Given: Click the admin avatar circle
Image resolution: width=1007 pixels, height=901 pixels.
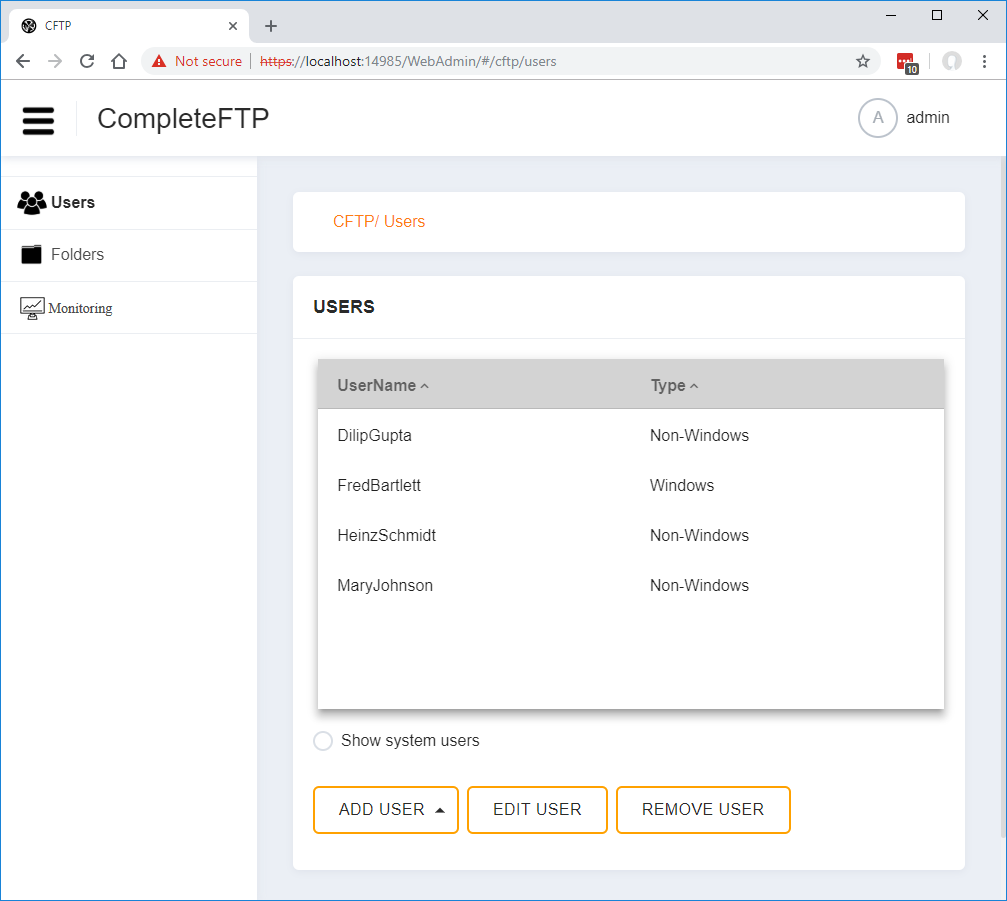Looking at the screenshot, I should tap(878, 117).
